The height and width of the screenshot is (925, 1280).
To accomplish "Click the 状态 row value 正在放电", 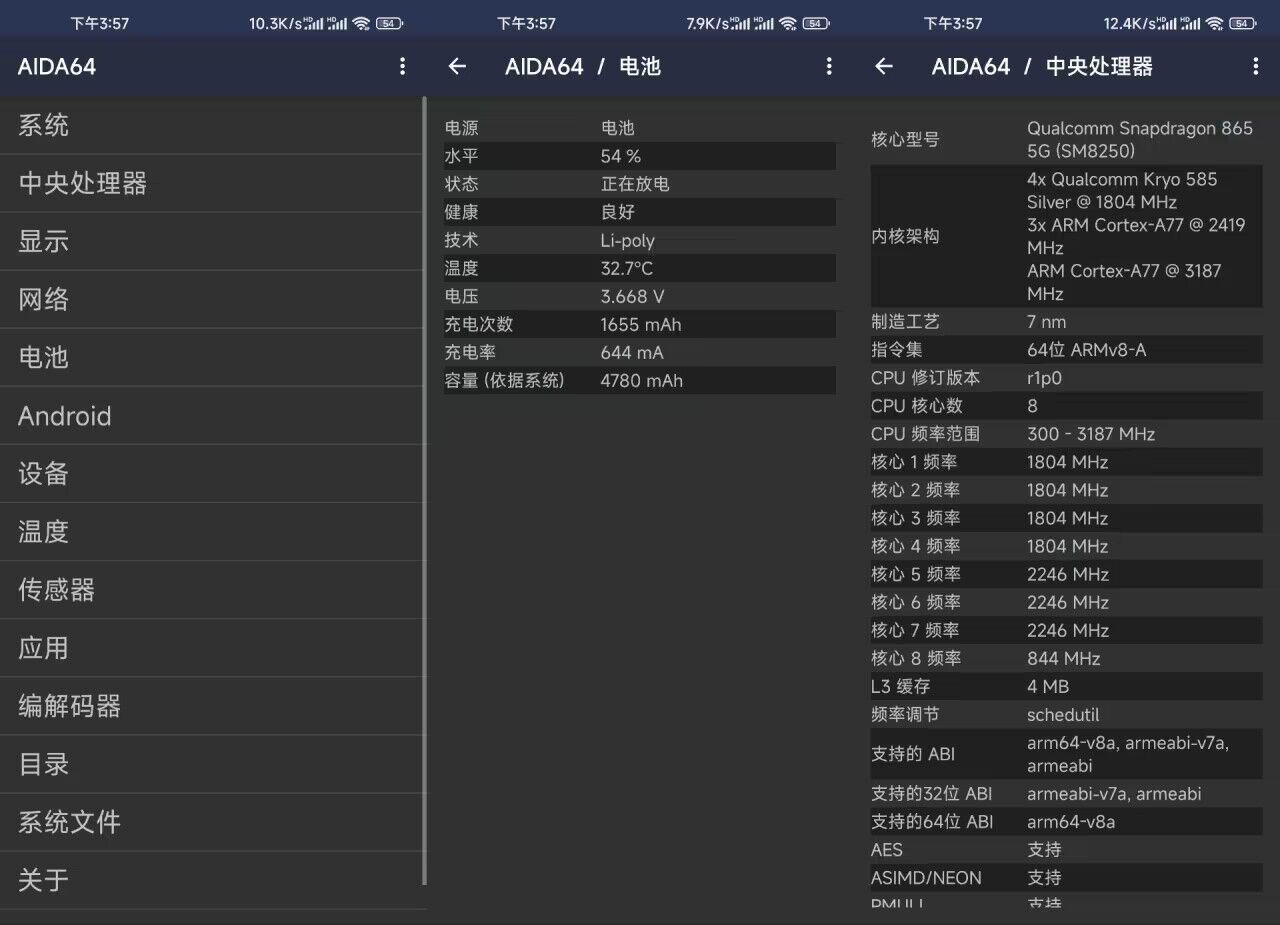I will [x=635, y=184].
